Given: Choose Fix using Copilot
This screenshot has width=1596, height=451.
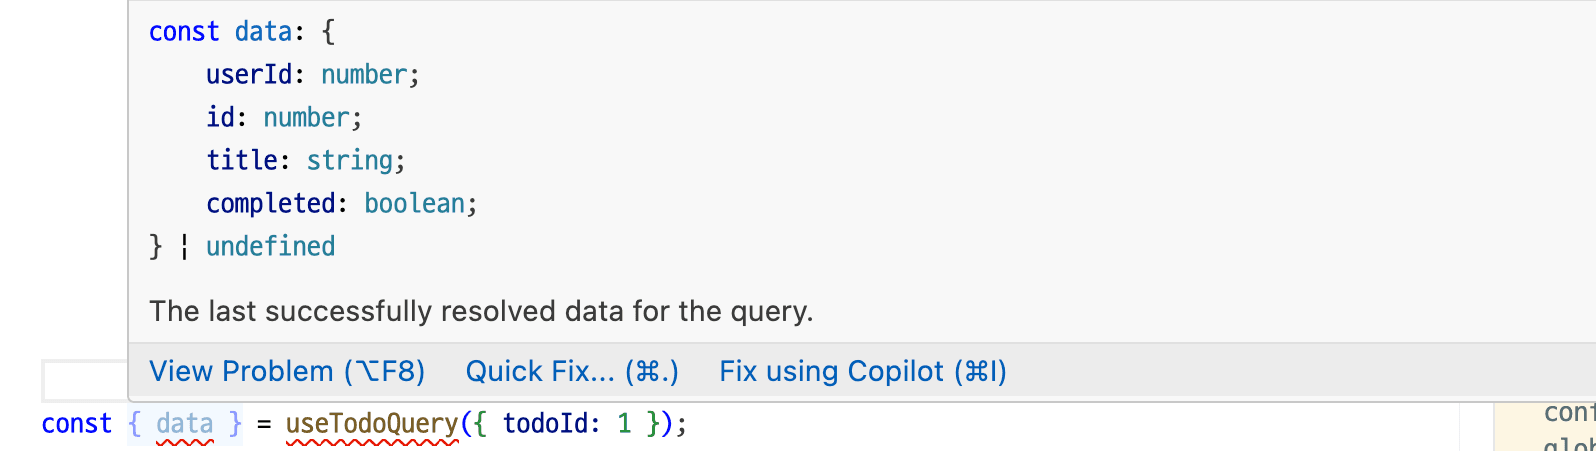Looking at the screenshot, I should tap(862, 372).
